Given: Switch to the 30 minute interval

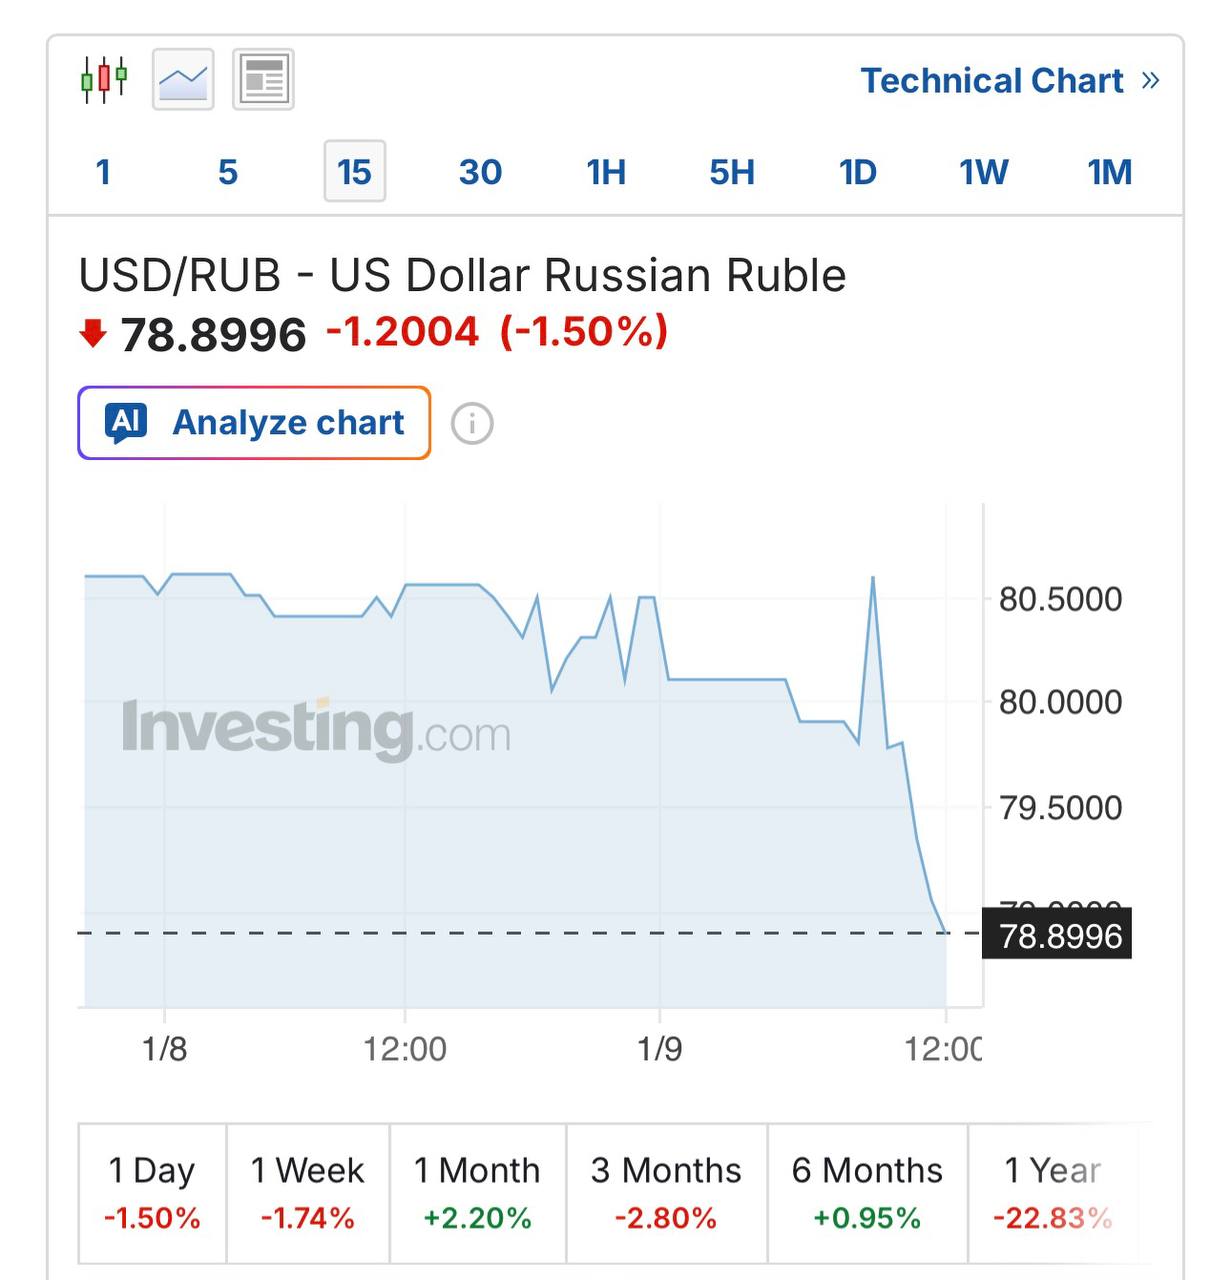Looking at the screenshot, I should pos(480,172).
